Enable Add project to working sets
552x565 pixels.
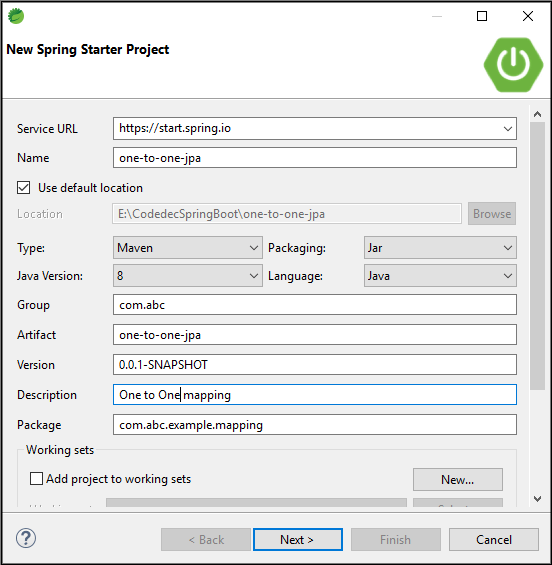(36, 479)
